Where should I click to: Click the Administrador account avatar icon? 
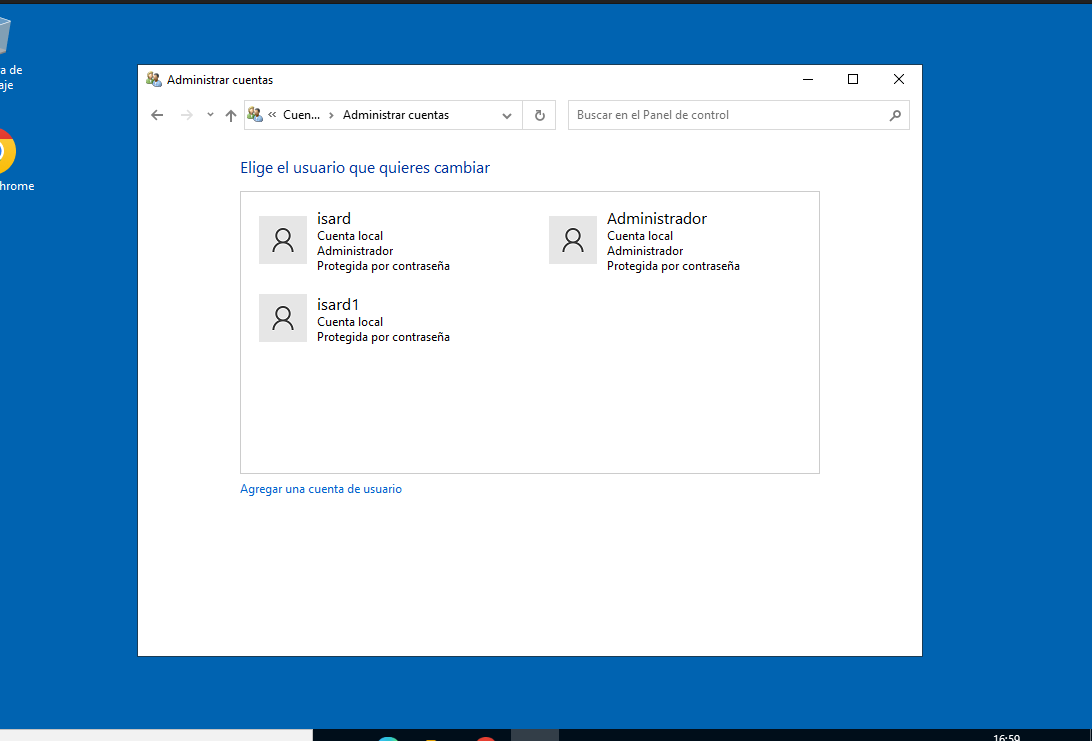pyautogui.click(x=573, y=240)
